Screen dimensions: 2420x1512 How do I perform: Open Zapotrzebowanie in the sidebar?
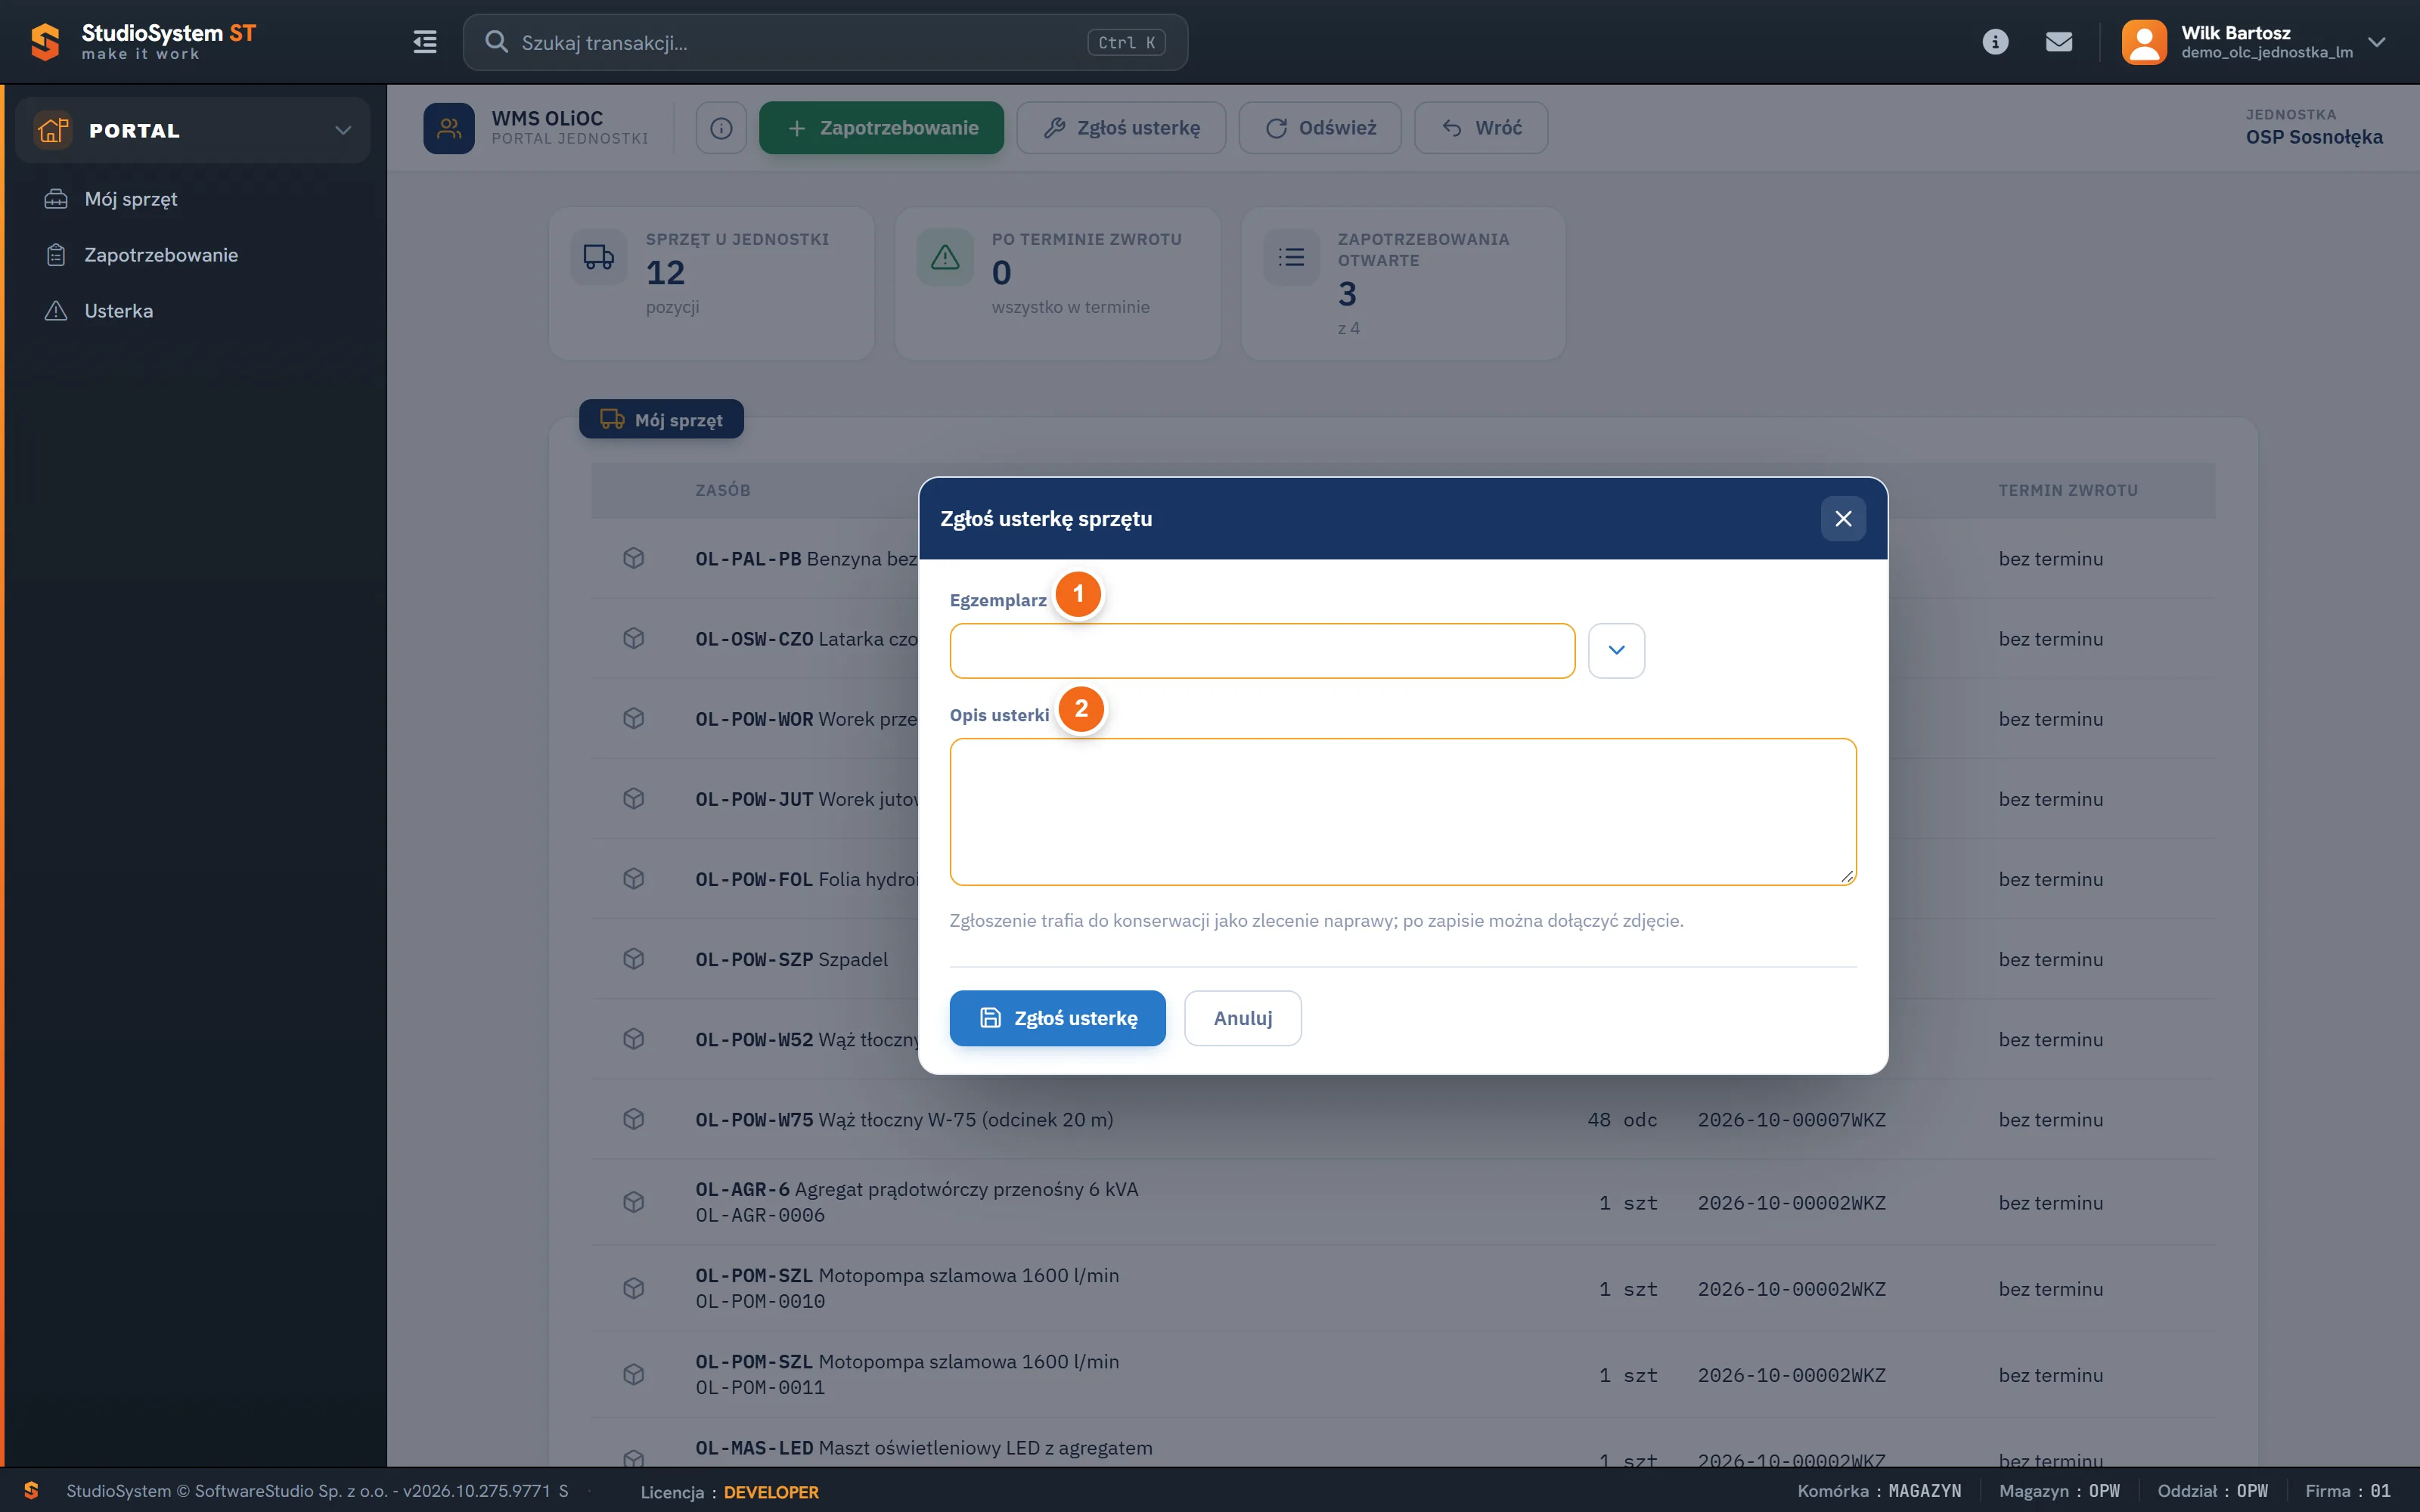[161, 255]
